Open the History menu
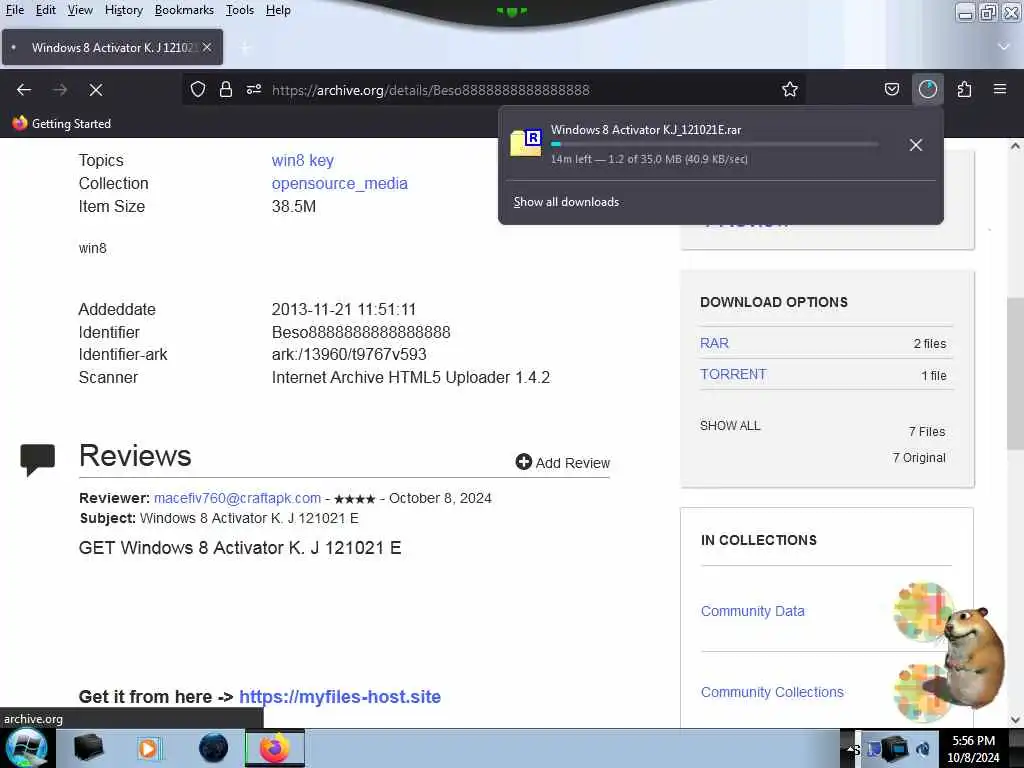 click(123, 10)
